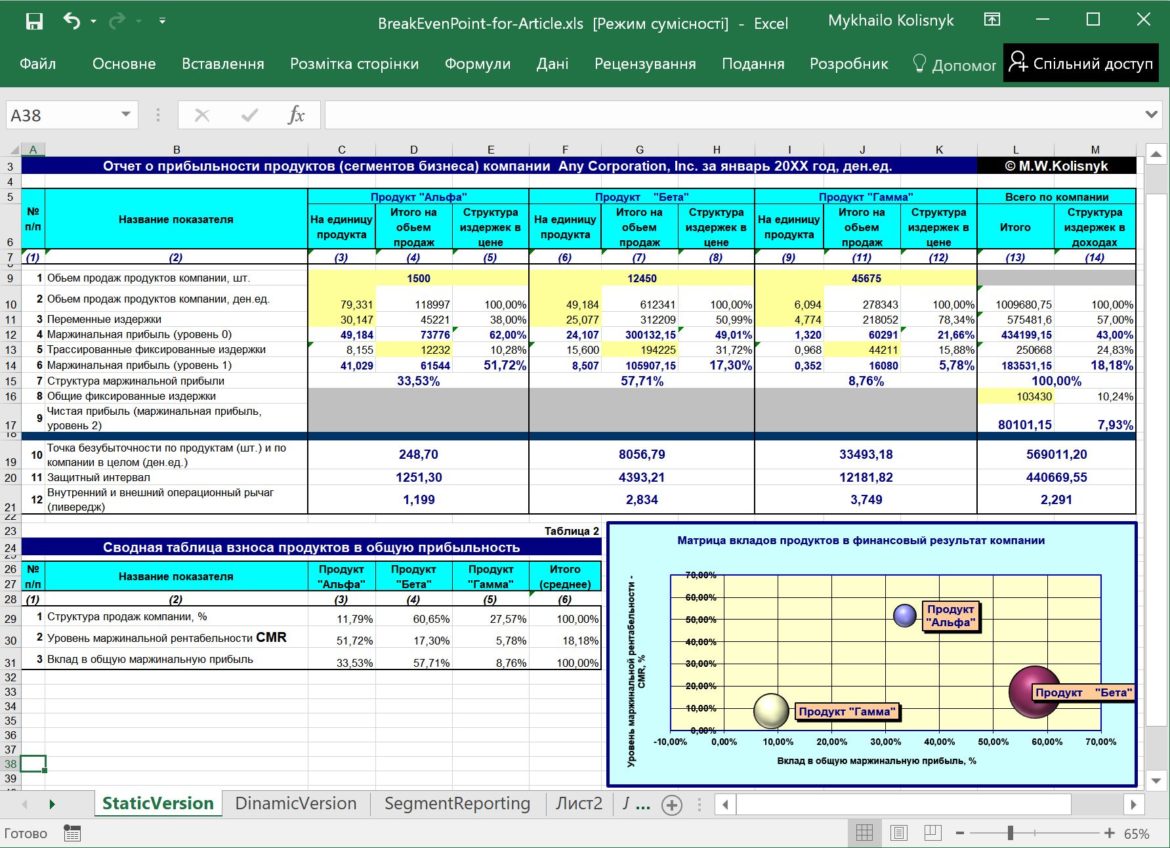Click the vertical scrollbar down arrow
This screenshot has width=1170, height=848.
click(1156, 782)
